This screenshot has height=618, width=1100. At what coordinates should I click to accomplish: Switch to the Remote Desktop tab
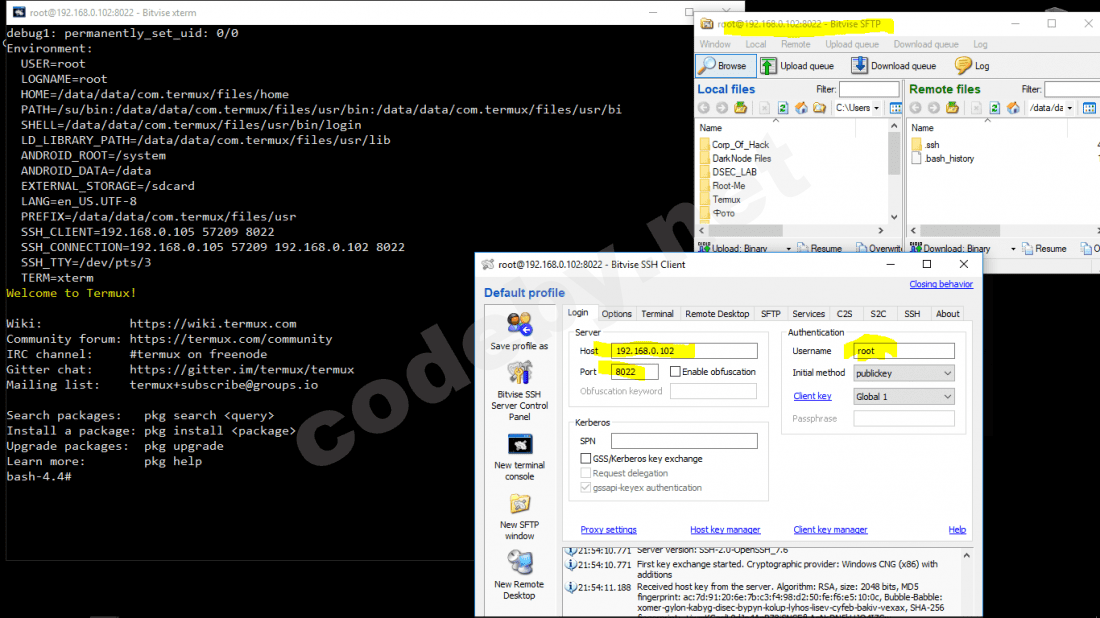coord(717,314)
